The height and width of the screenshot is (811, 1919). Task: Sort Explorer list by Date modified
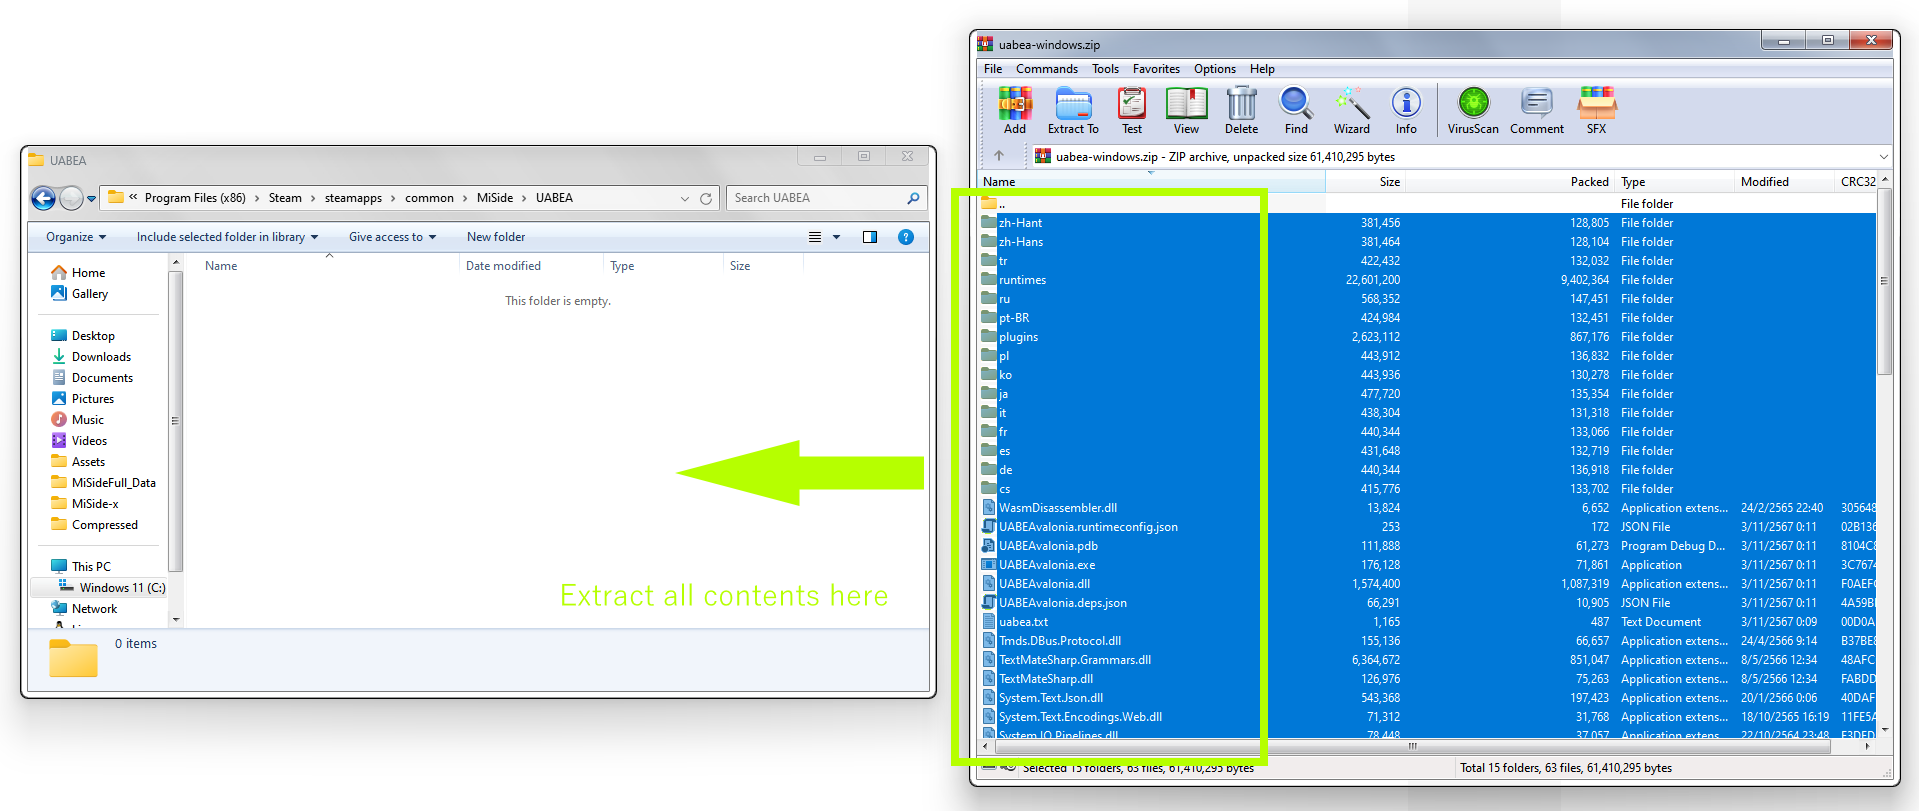[x=531, y=266]
